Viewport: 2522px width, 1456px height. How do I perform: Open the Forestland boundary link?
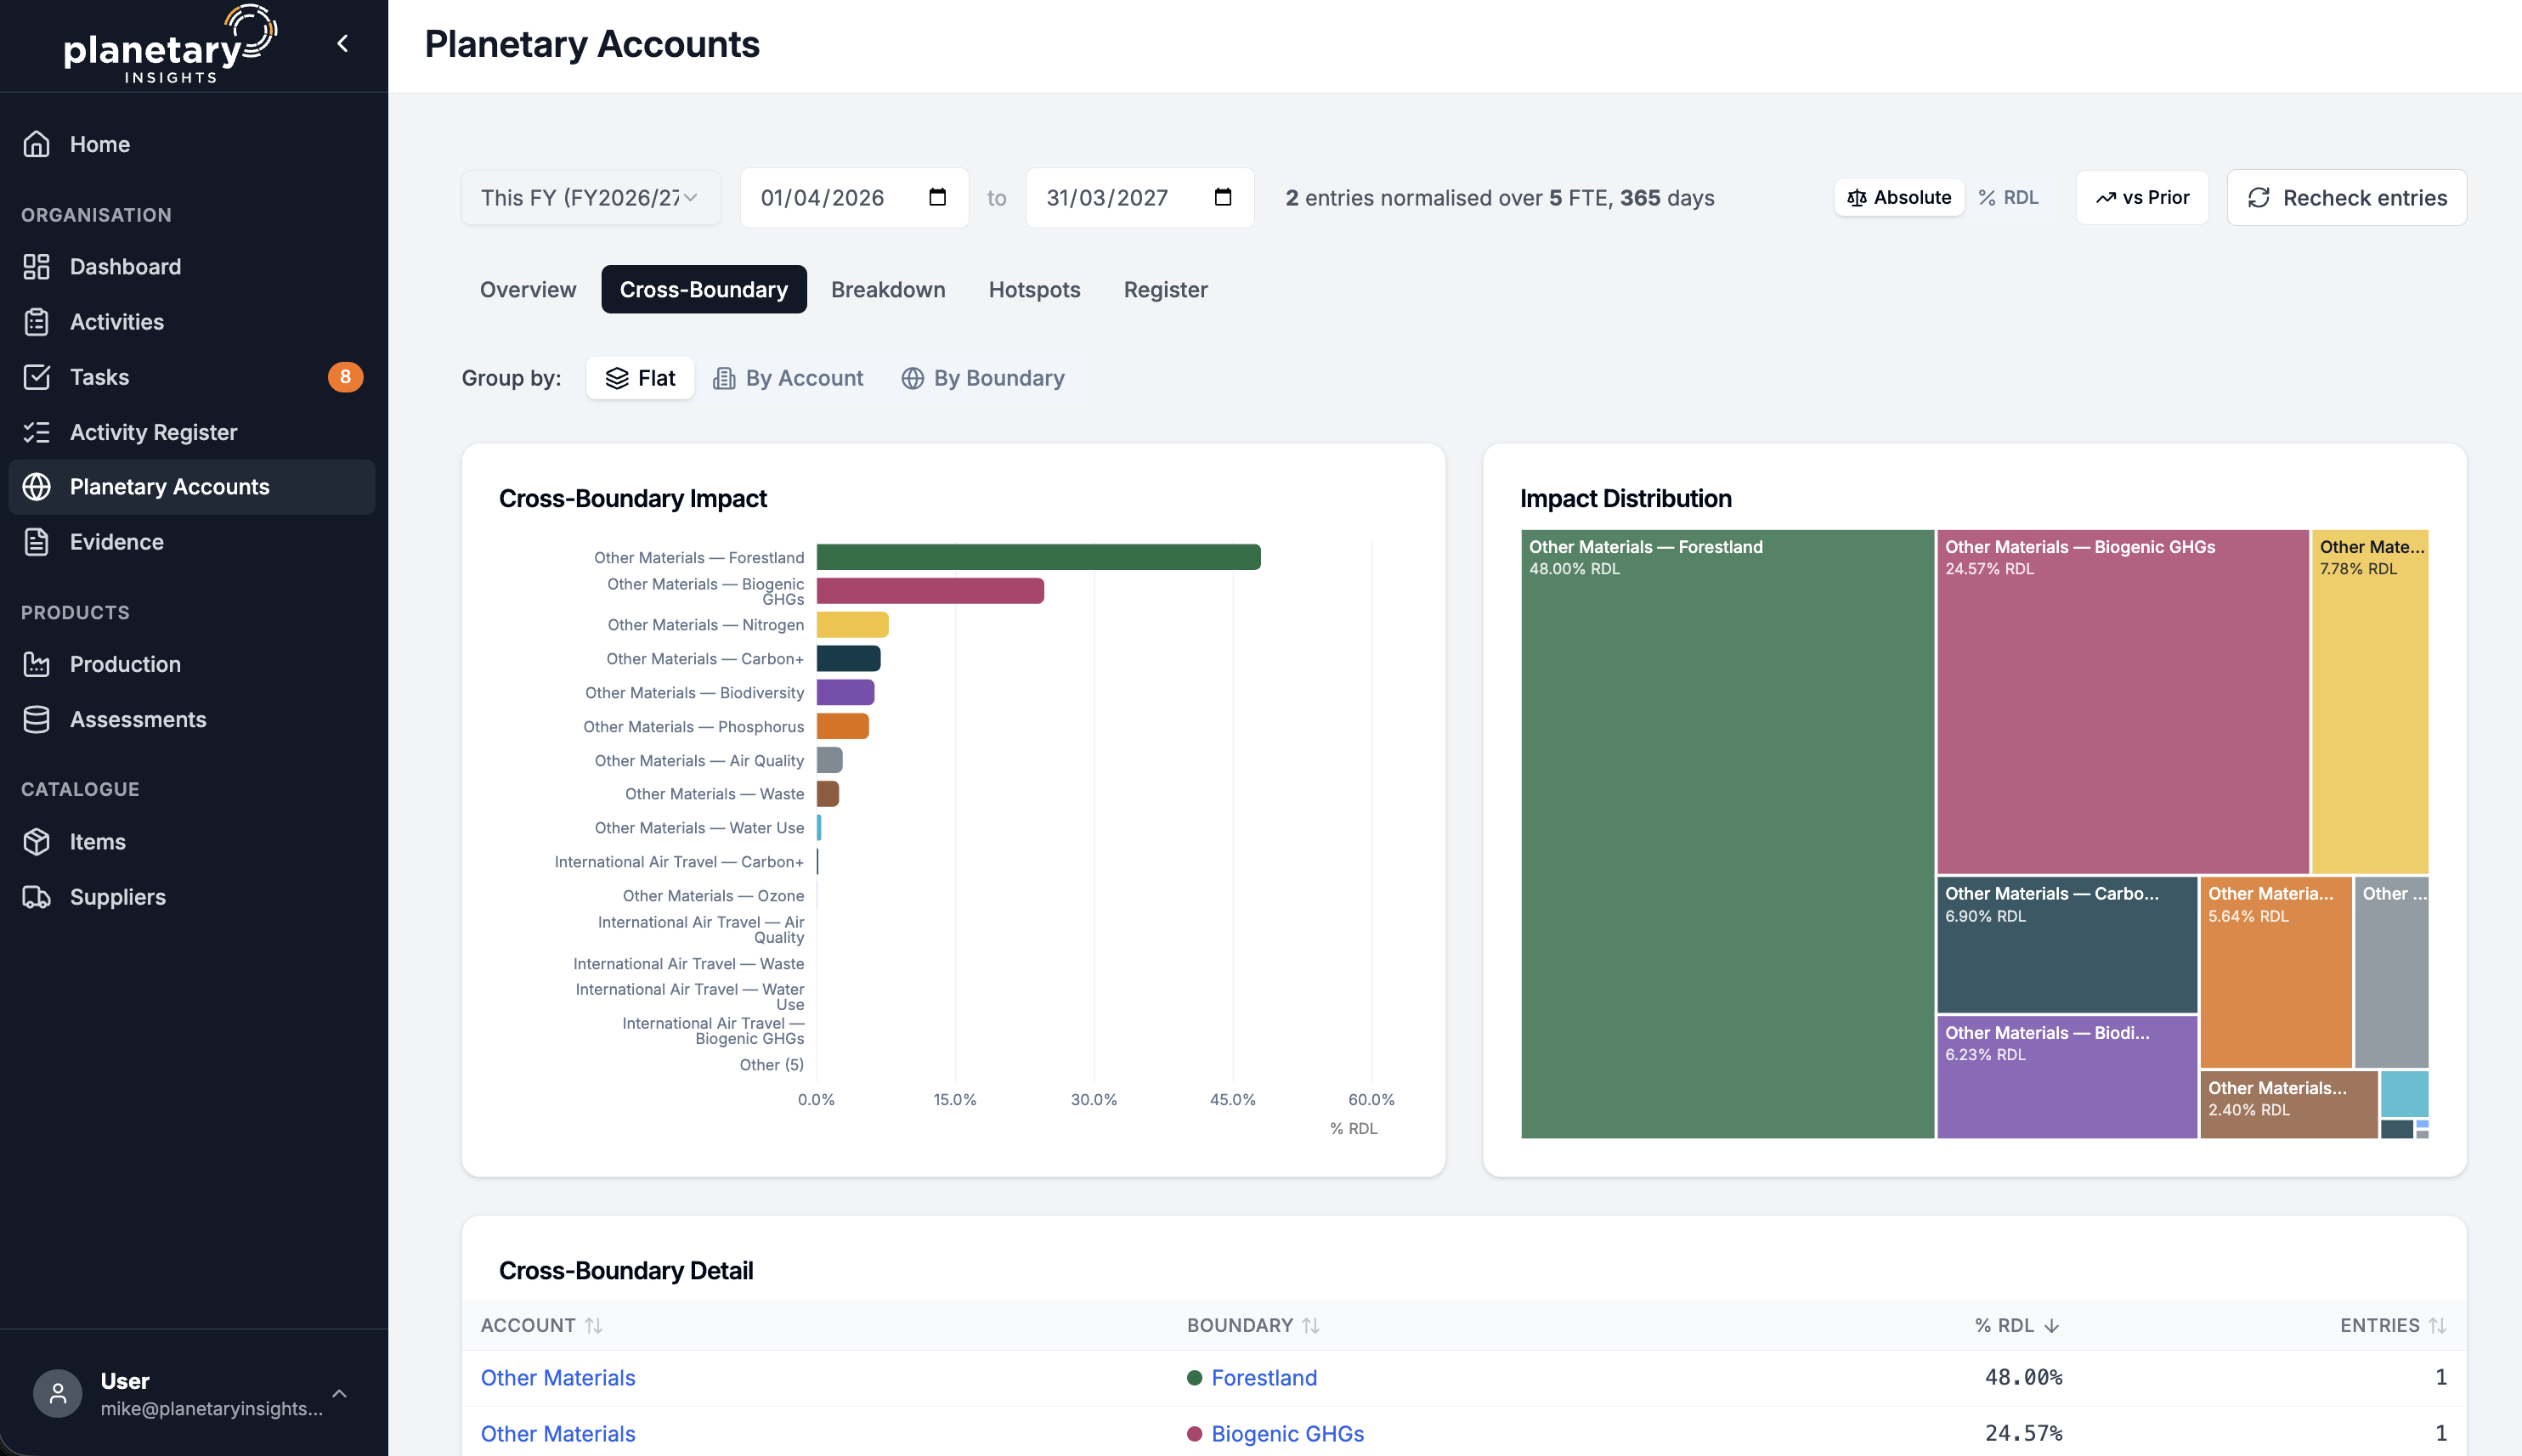tap(1264, 1377)
